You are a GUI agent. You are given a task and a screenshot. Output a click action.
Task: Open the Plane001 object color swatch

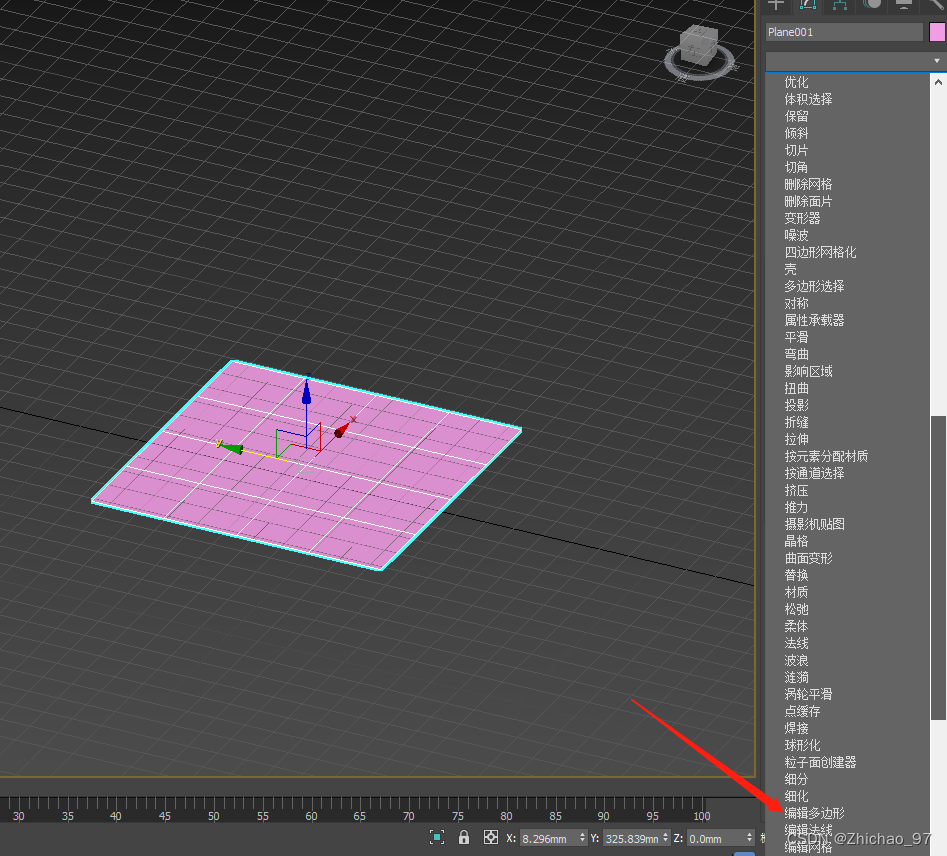[937, 32]
